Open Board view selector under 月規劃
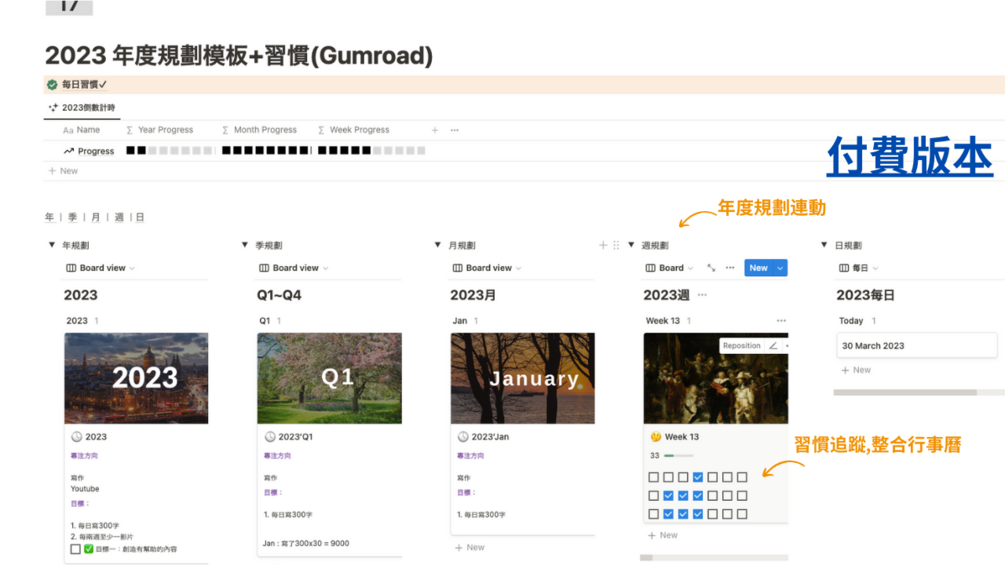Image resolution: width=1005 pixels, height=565 pixels. pos(486,268)
